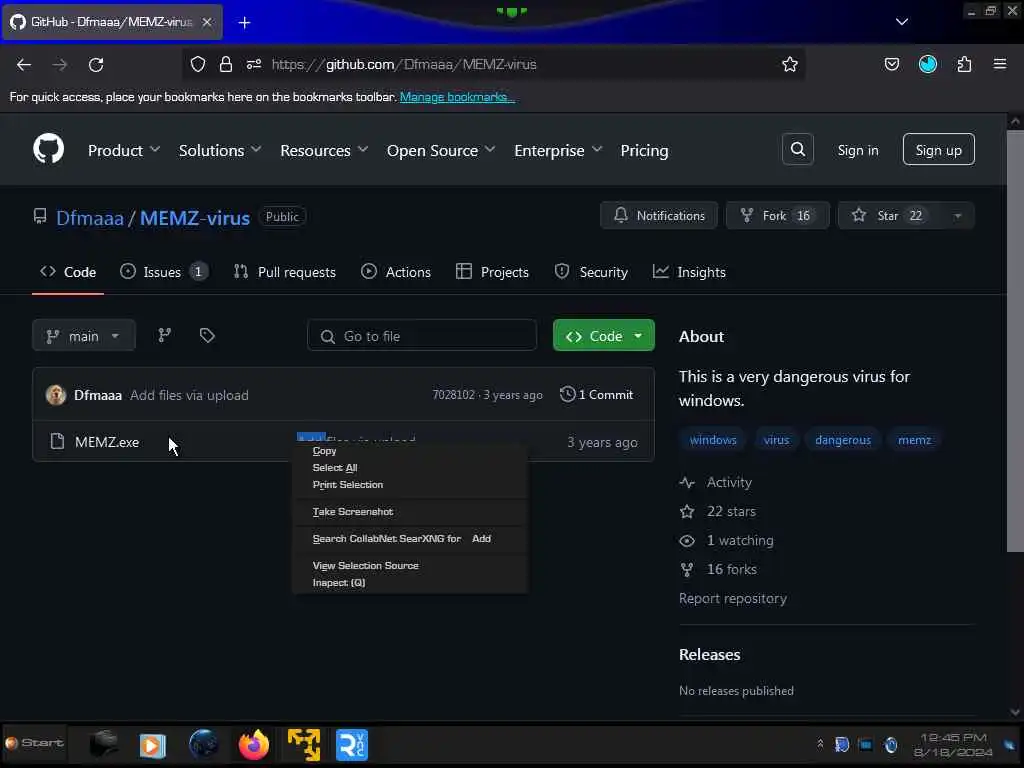Open the site permissions icon in the address bar
Image resolution: width=1024 pixels, height=768 pixels.
(254, 64)
